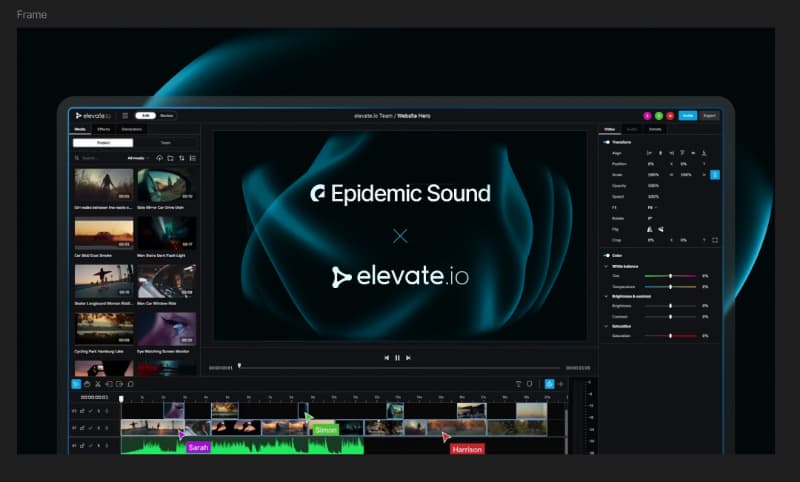The width and height of the screenshot is (800, 482).
Task: Click the comment bubble tool in timeline toolbar
Action: point(131,384)
